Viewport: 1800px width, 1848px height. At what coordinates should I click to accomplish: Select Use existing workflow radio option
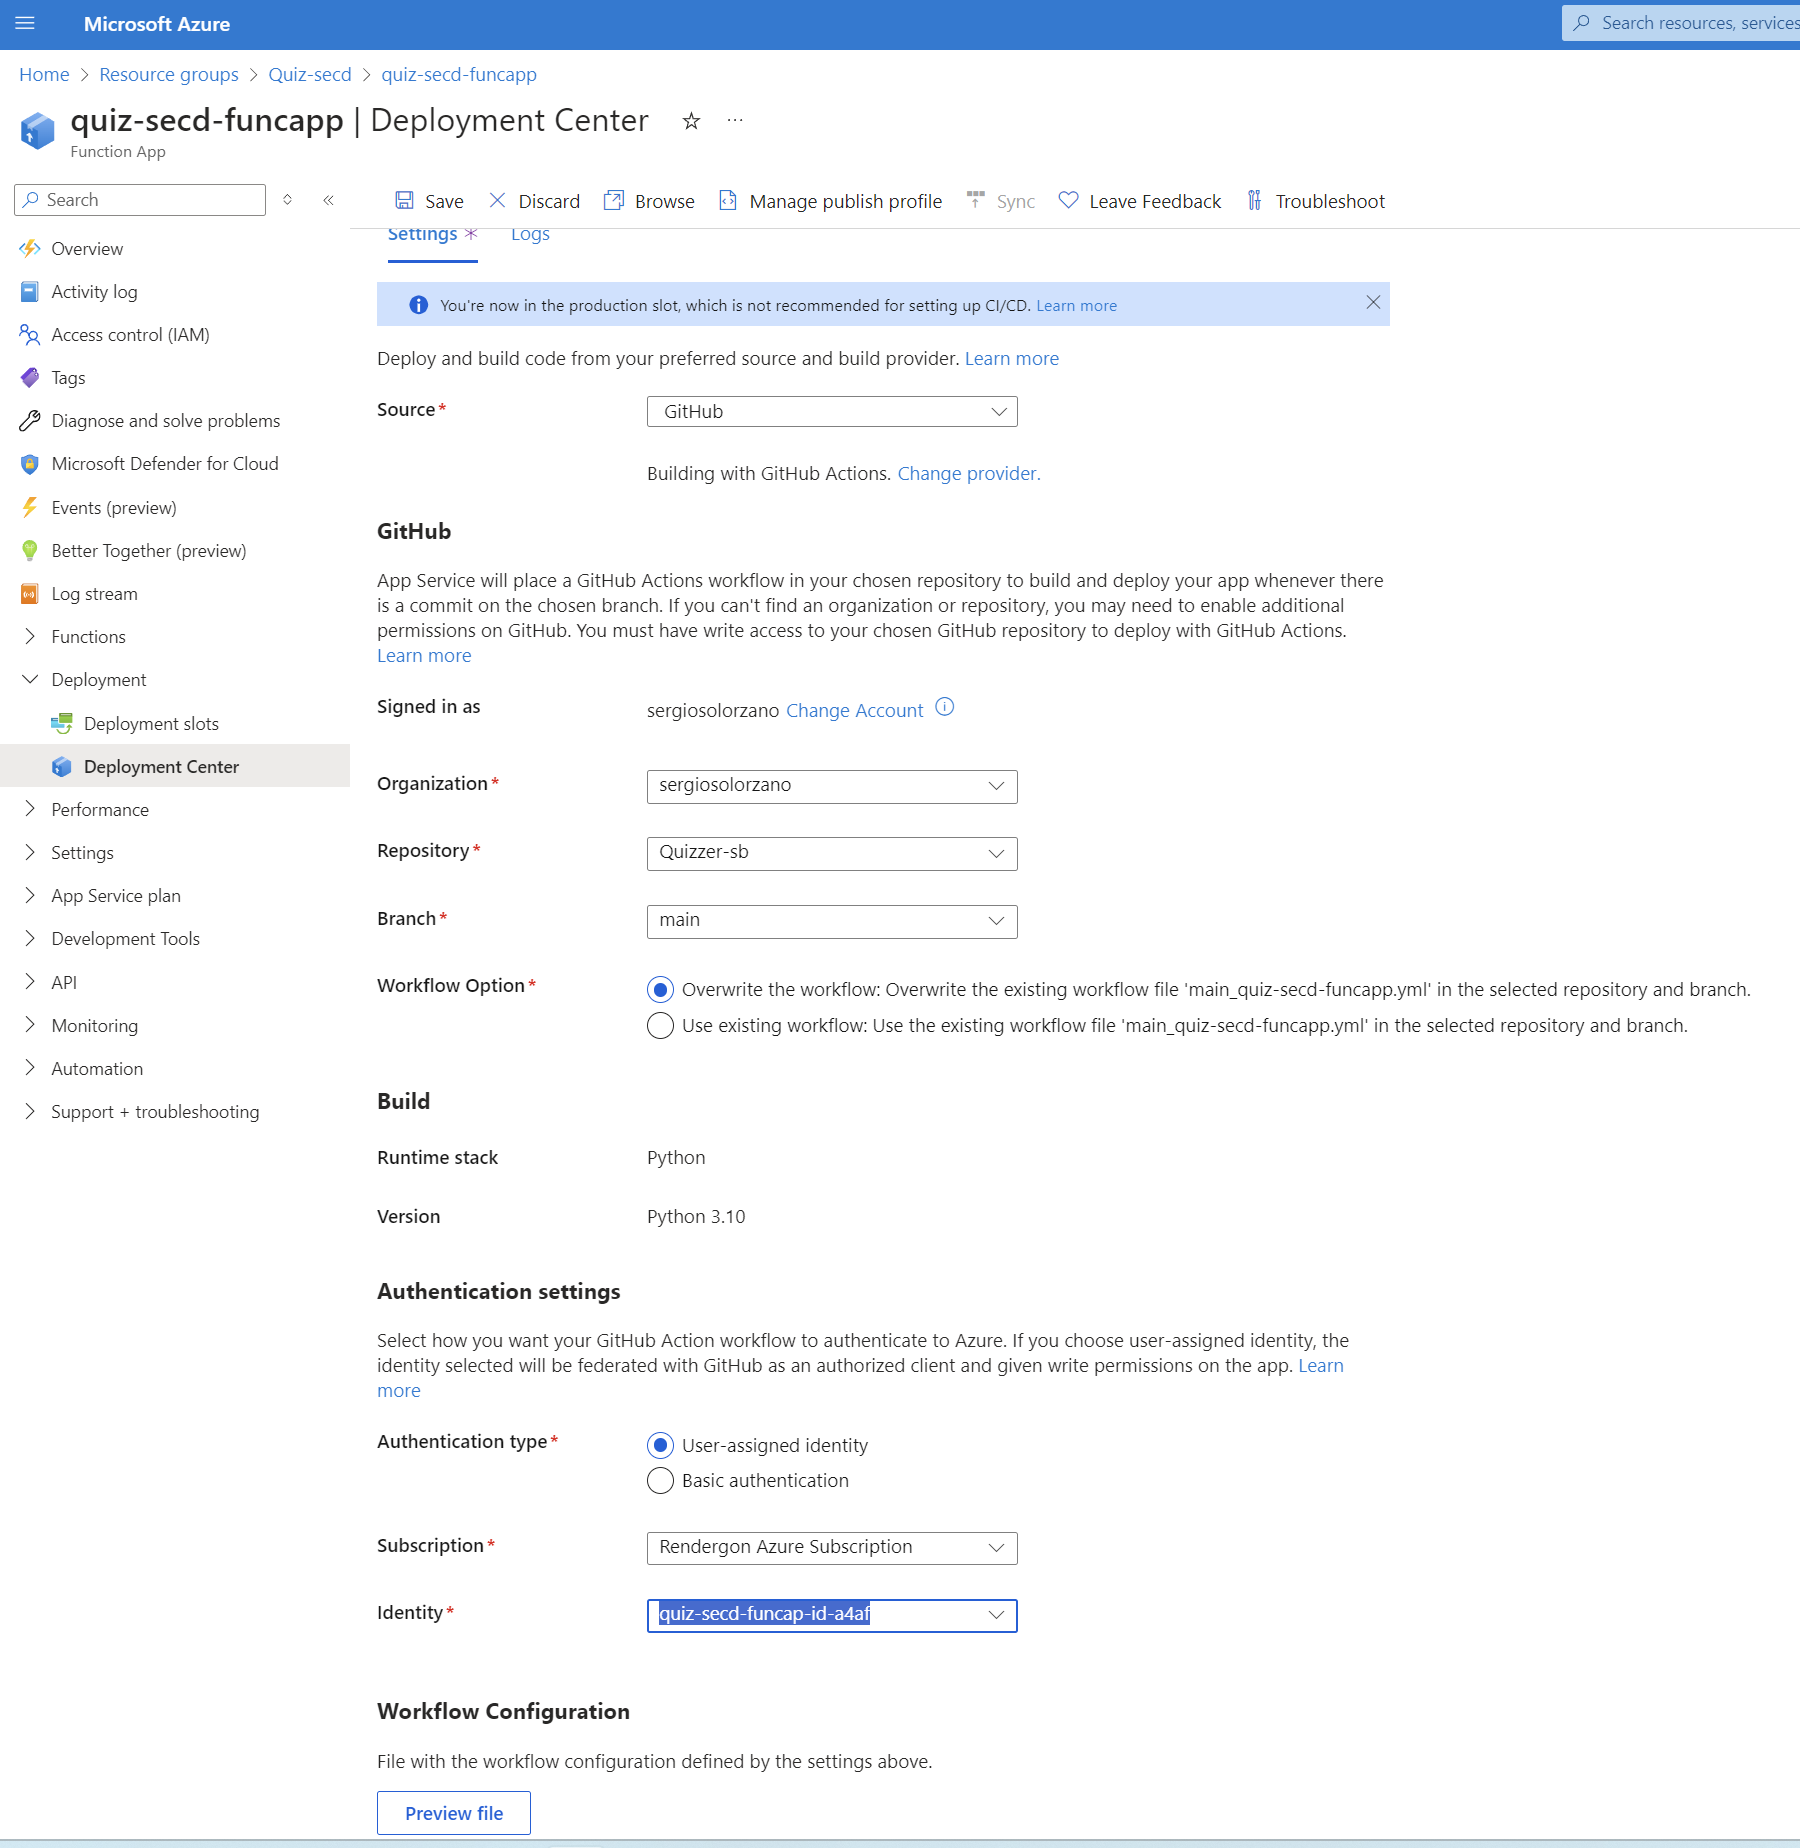pyautogui.click(x=660, y=1026)
